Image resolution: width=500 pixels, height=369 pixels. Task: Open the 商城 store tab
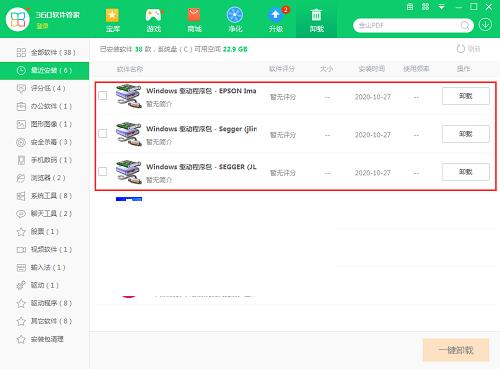[194, 20]
